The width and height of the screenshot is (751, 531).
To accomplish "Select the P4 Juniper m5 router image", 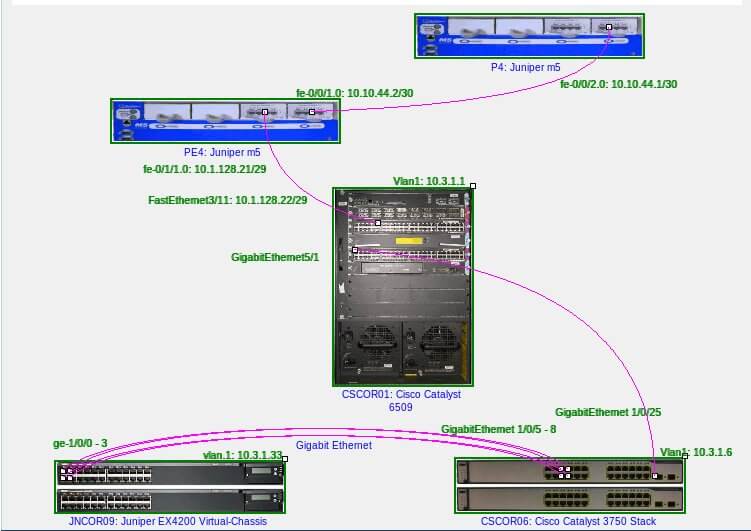I will coord(529,36).
